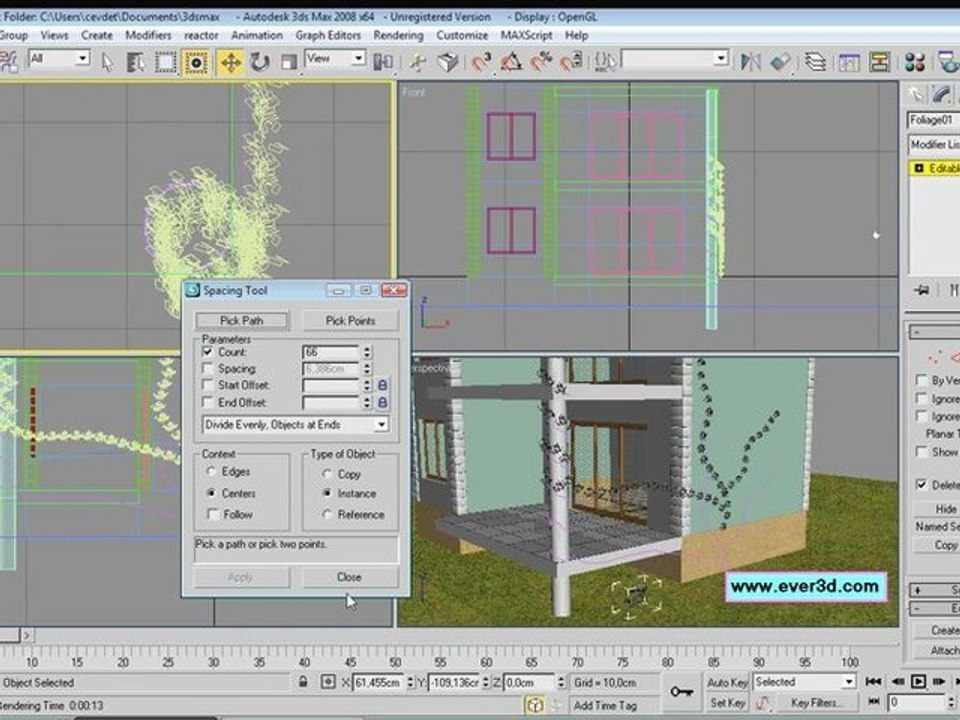Open the Rendering menu
This screenshot has height=720, width=960.
coord(399,36)
